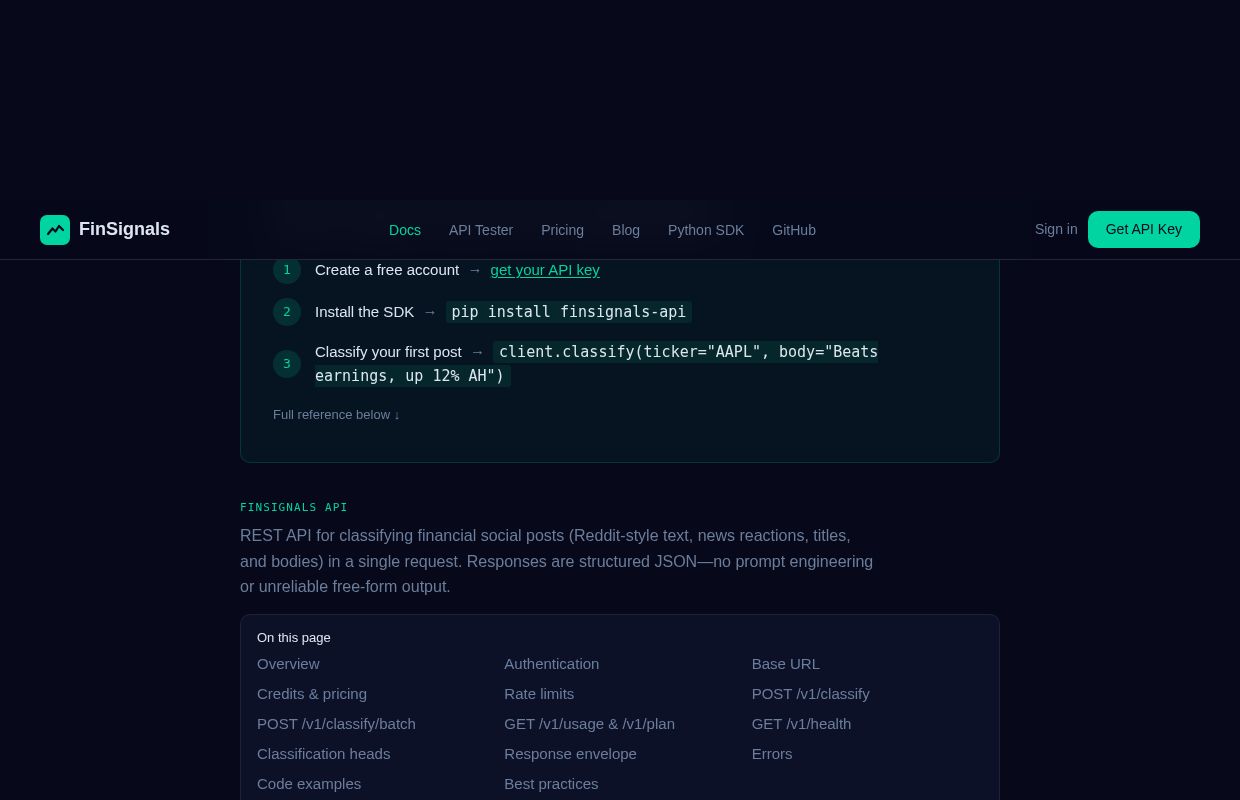Image resolution: width=1240 pixels, height=800 pixels.
Task: Select the pip install finsignals-api code
Action: pos(569,312)
